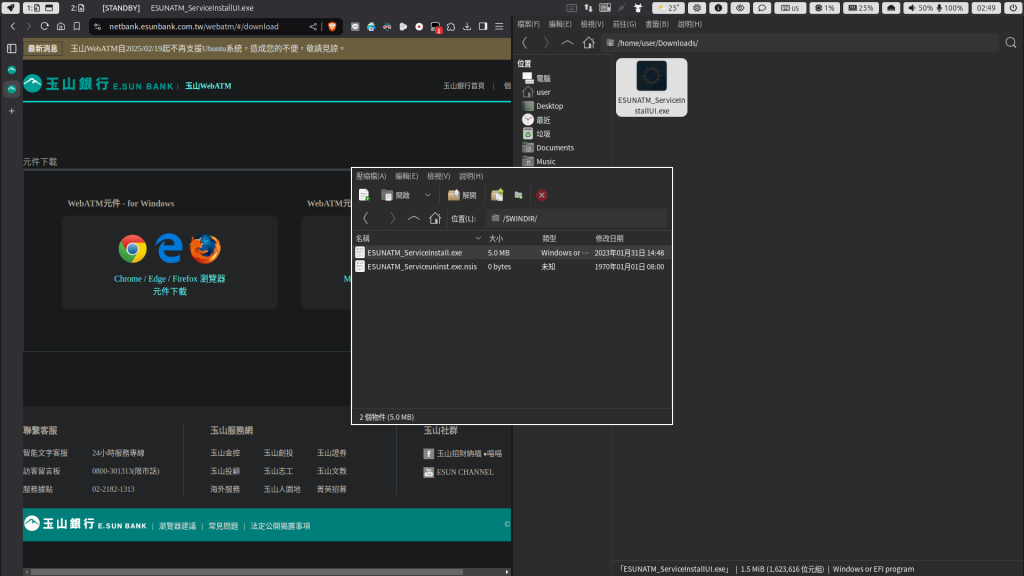Open Desktop in the file manager sidebar
1024x576 pixels.
[543, 106]
